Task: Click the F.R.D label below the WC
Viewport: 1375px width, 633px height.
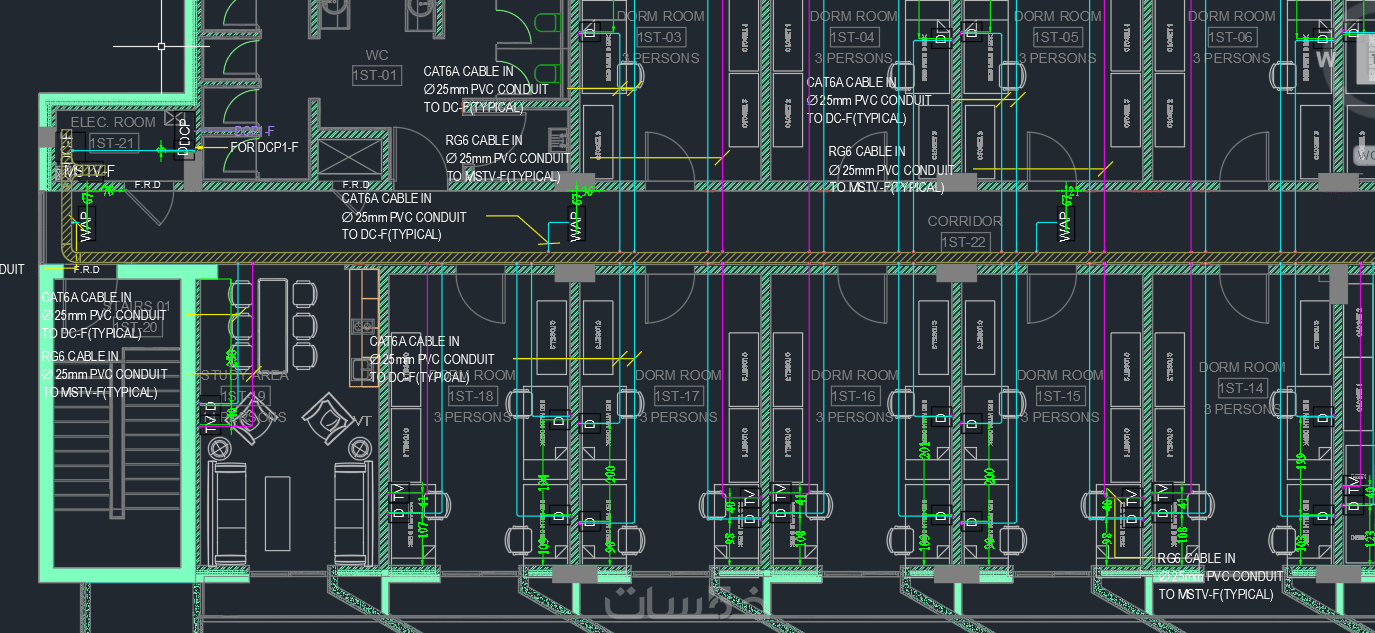Action: pos(357,185)
